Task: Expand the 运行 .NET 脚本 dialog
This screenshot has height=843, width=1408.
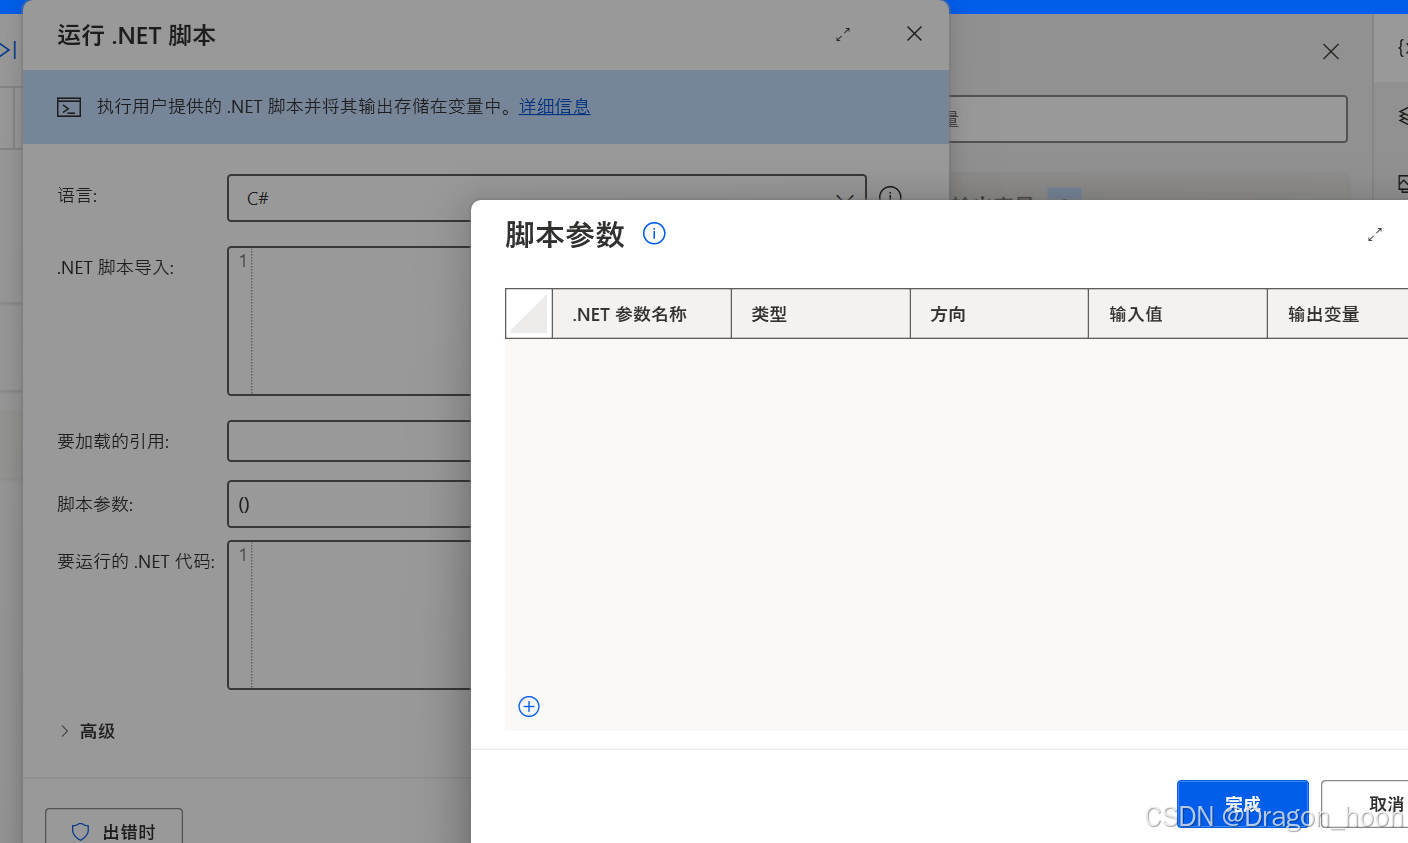Action: pyautogui.click(x=843, y=34)
